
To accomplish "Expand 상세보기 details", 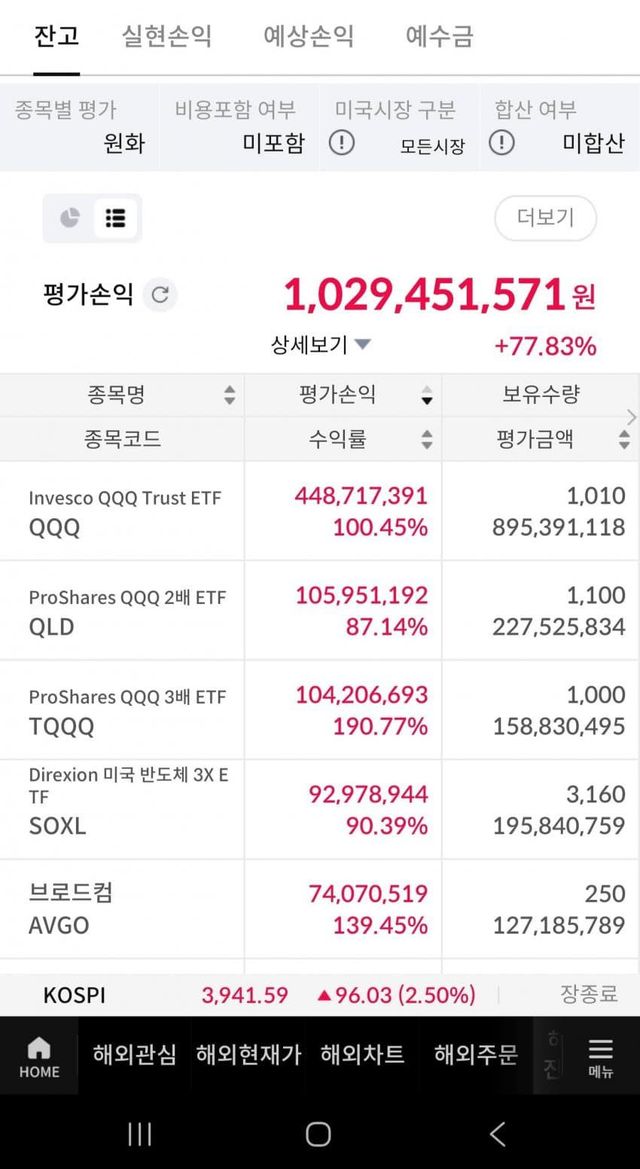I will click(x=320, y=345).
